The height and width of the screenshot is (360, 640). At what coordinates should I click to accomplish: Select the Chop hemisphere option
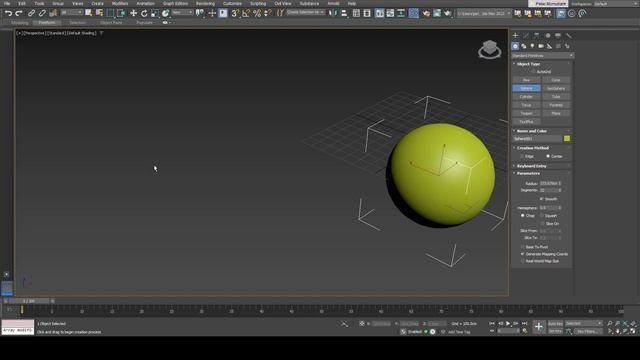522,216
